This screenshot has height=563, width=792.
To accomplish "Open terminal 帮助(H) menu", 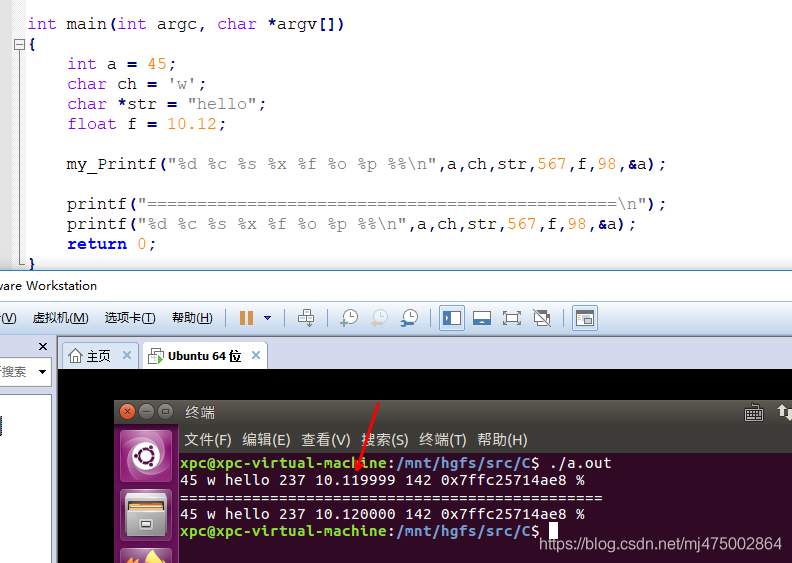I will point(502,440).
